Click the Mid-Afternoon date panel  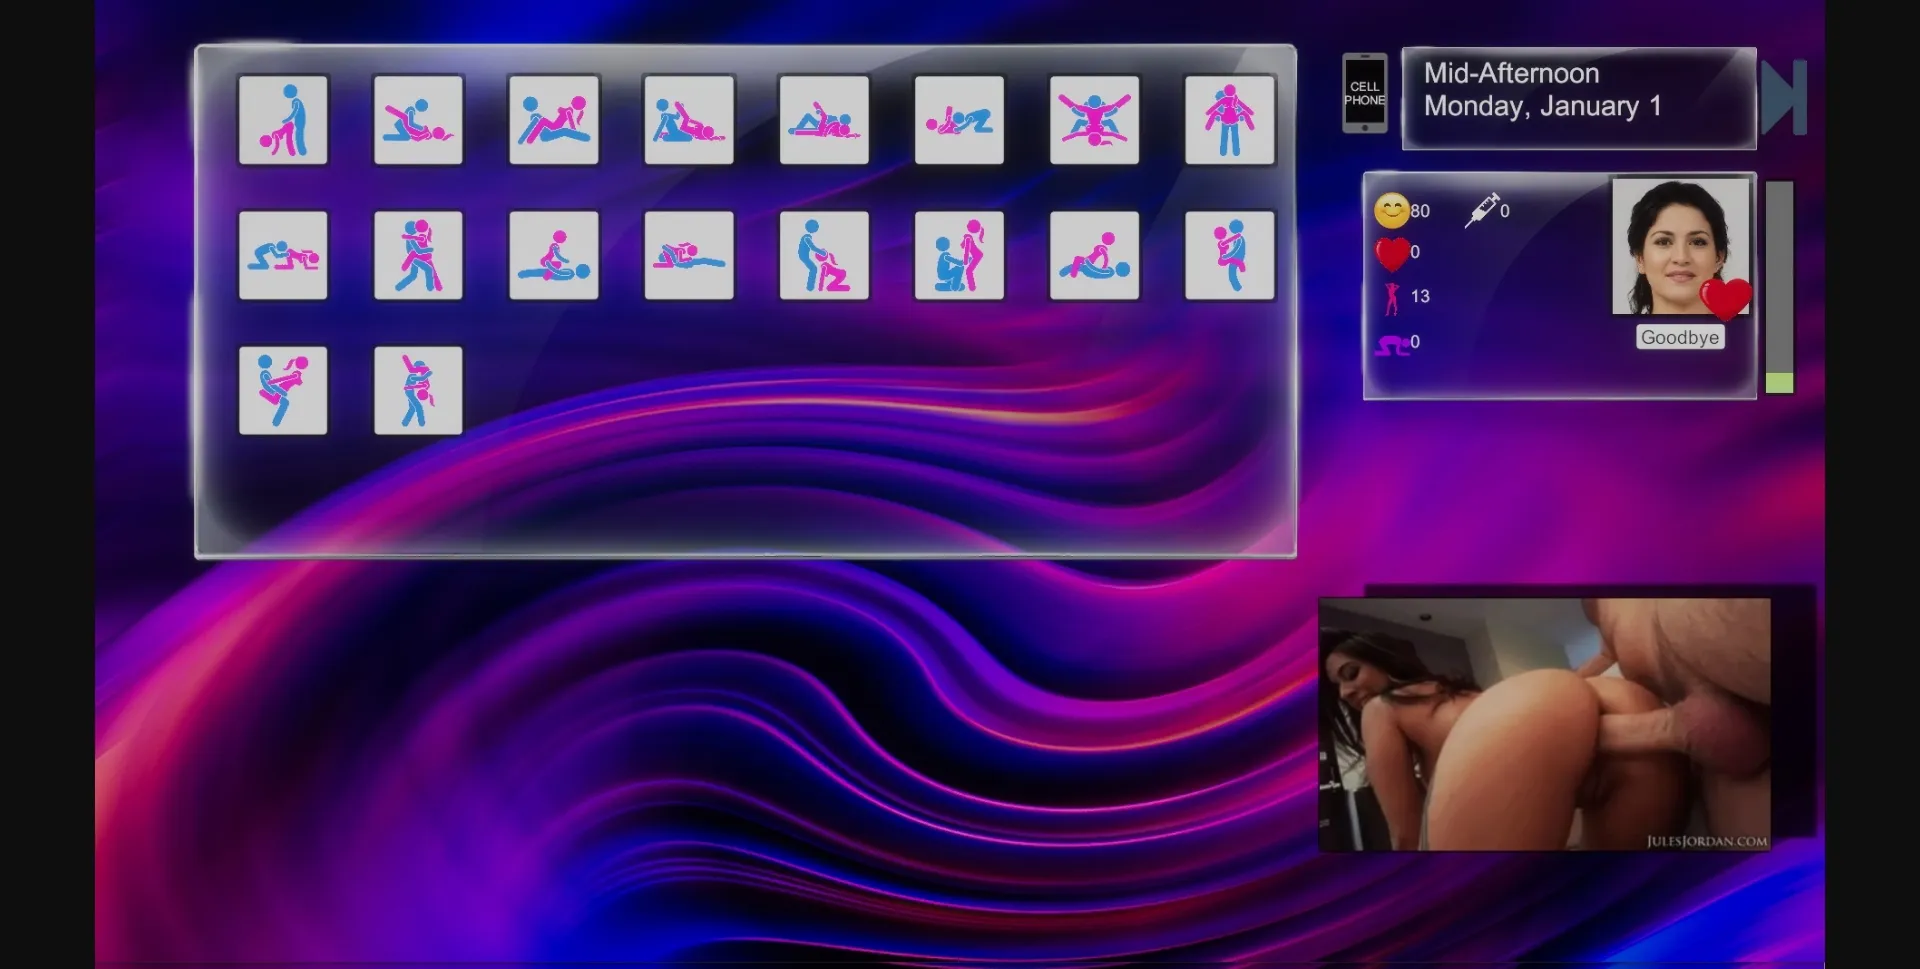point(1578,98)
